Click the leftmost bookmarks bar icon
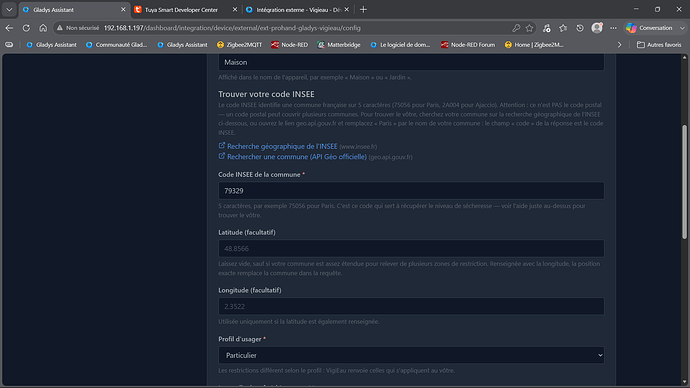 tap(9, 44)
